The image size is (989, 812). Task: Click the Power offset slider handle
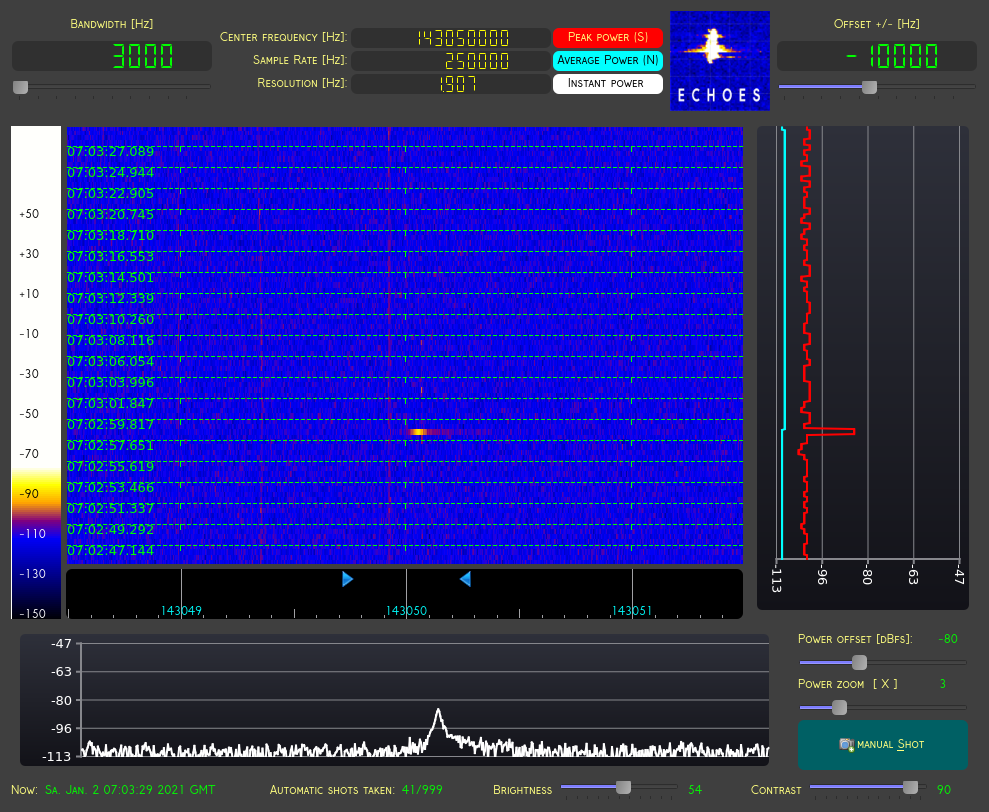(x=858, y=662)
